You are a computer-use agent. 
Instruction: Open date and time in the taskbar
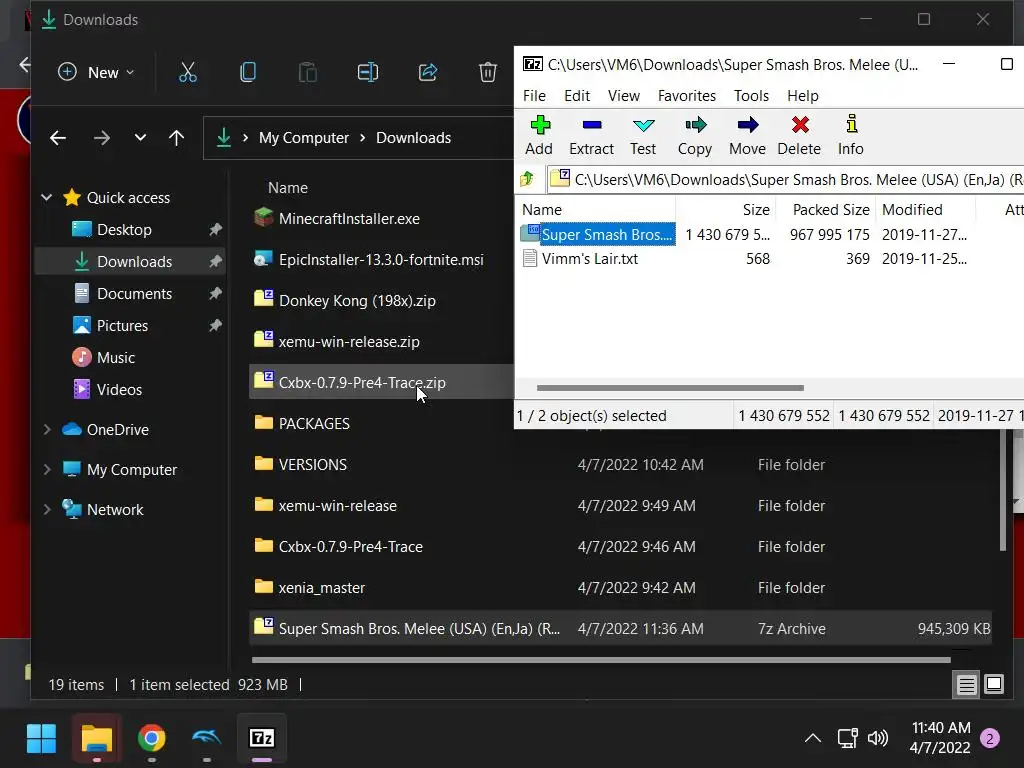tap(940, 737)
